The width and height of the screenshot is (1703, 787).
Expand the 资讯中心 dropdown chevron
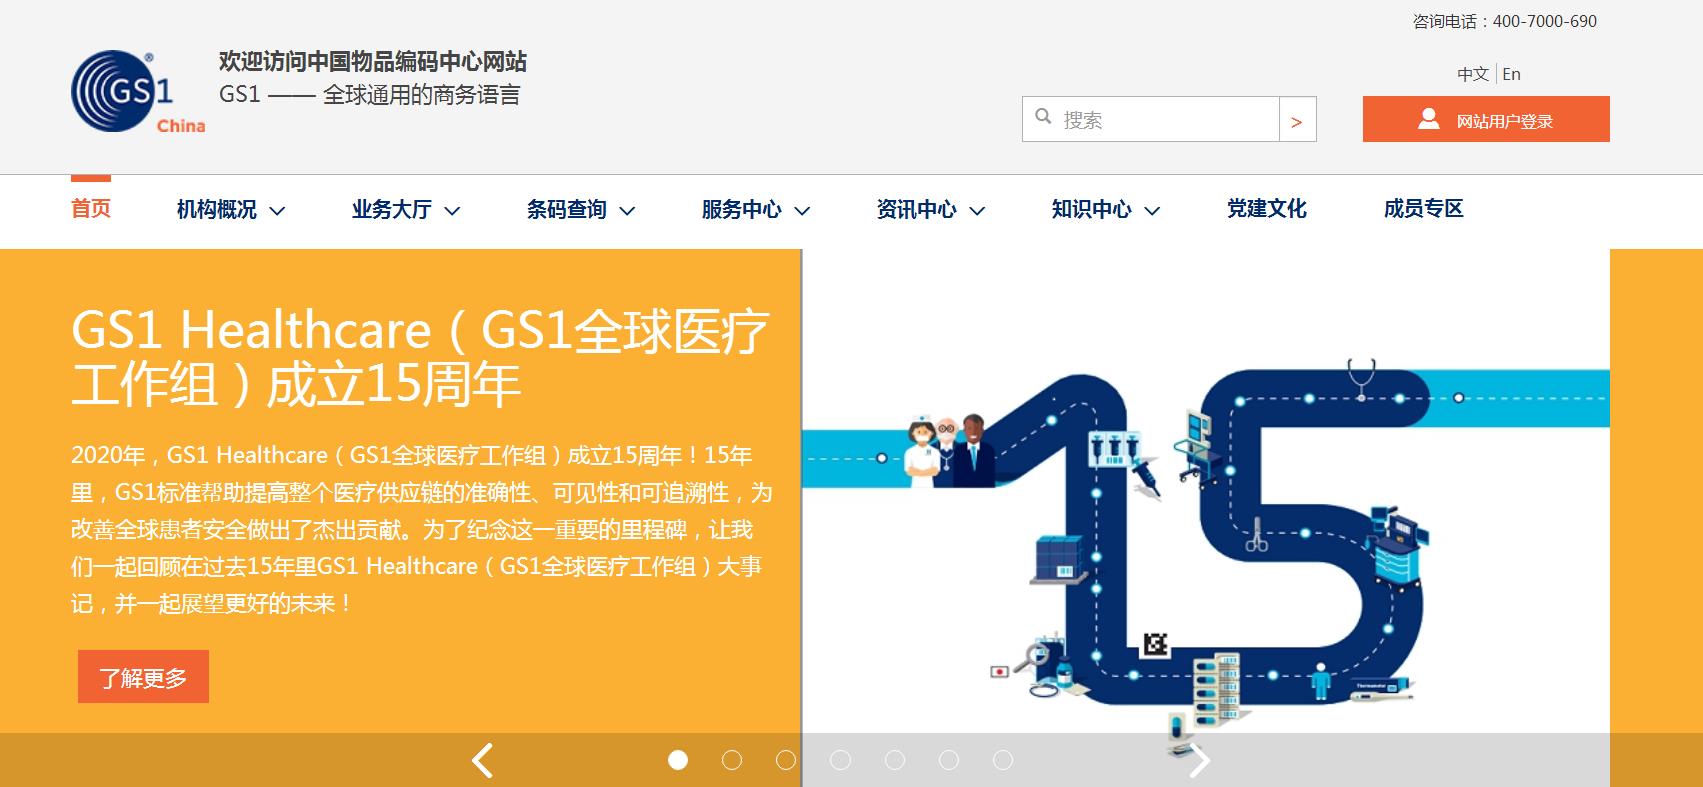(x=977, y=210)
